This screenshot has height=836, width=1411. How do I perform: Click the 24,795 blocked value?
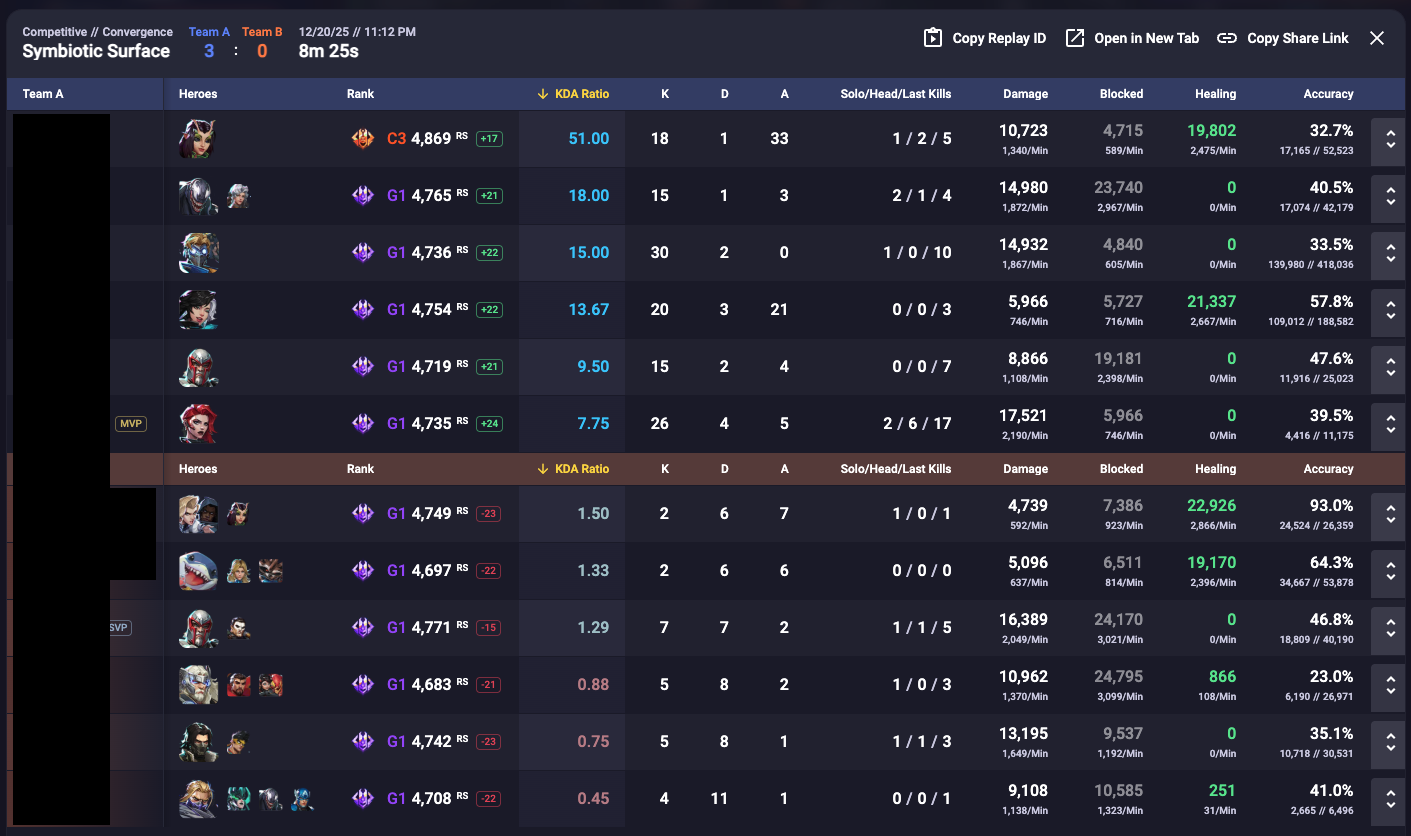1119,676
